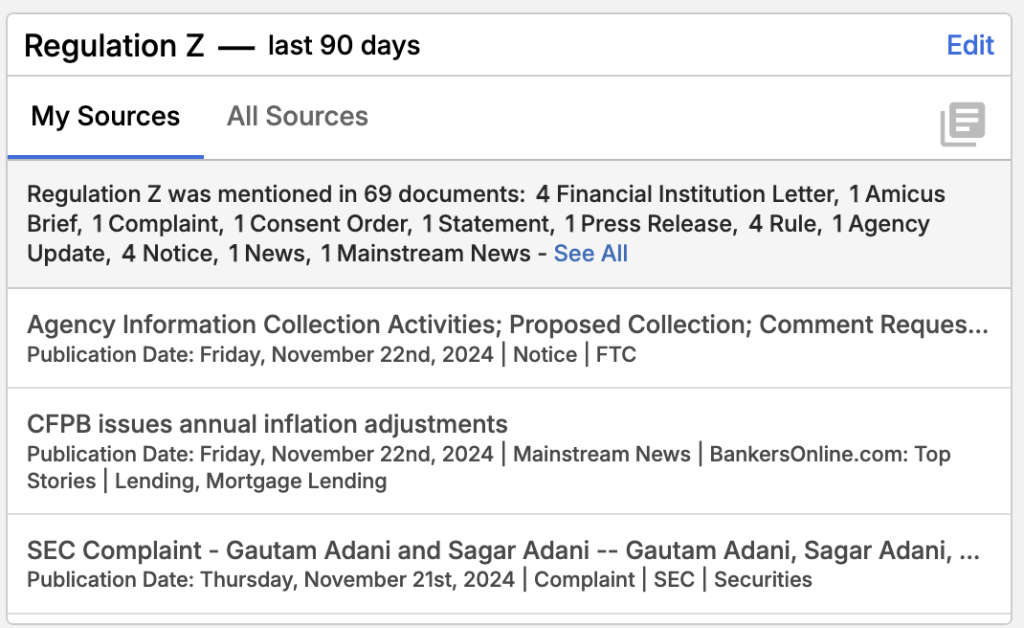Open CFPB issues annual inflation adjustments
The image size is (1024, 628).
tap(267, 423)
